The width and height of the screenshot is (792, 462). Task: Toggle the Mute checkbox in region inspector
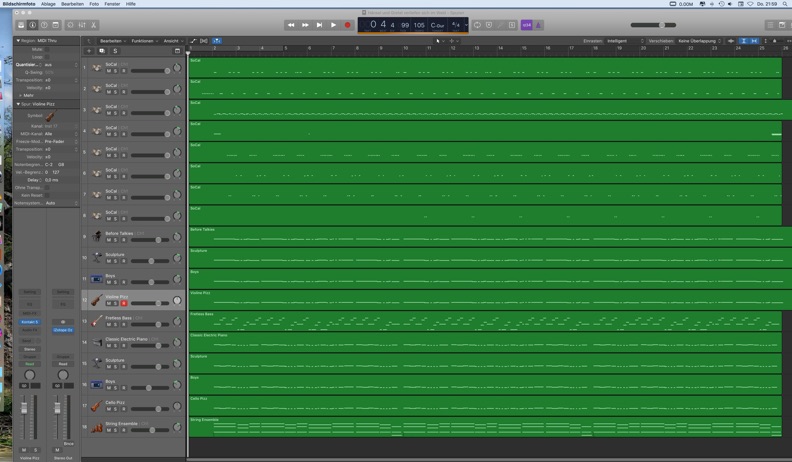tap(47, 49)
